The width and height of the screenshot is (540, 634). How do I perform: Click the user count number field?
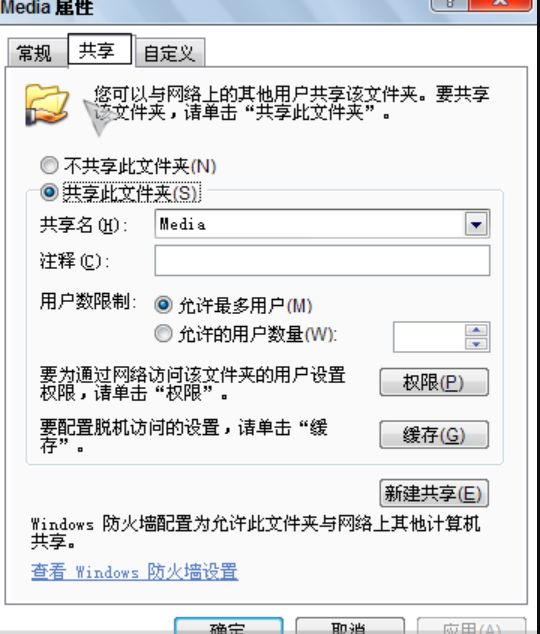coord(429,337)
